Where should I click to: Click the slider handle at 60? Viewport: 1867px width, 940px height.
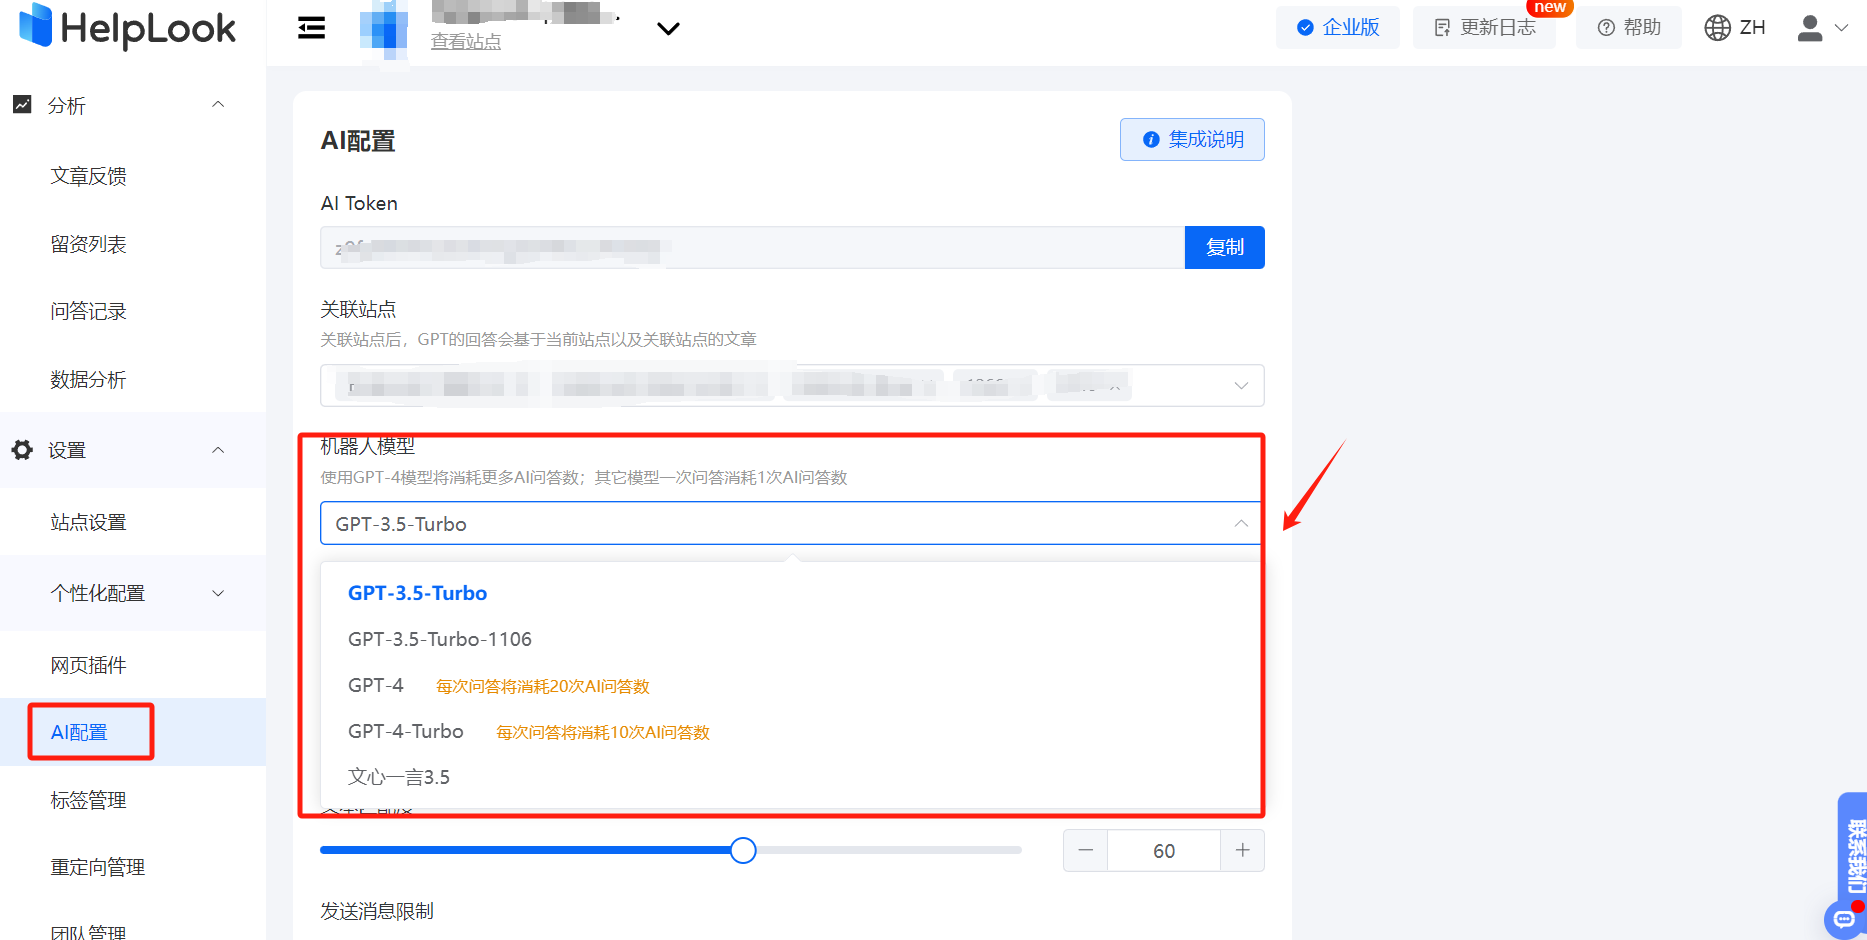point(743,850)
